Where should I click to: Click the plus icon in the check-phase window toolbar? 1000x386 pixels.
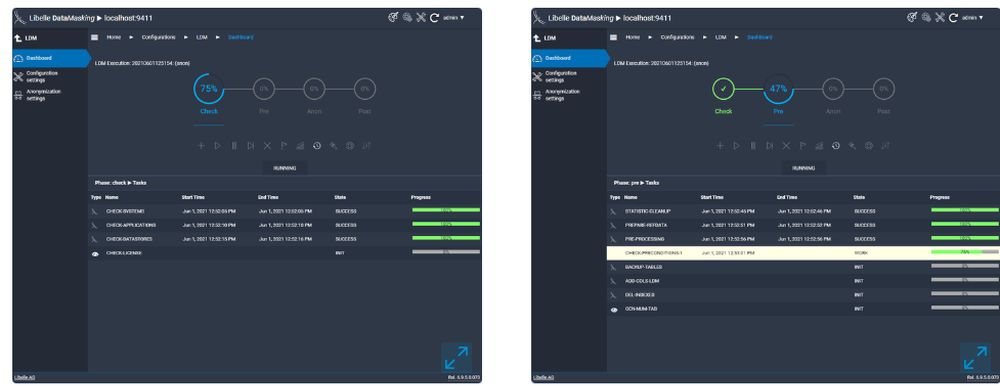pos(201,145)
